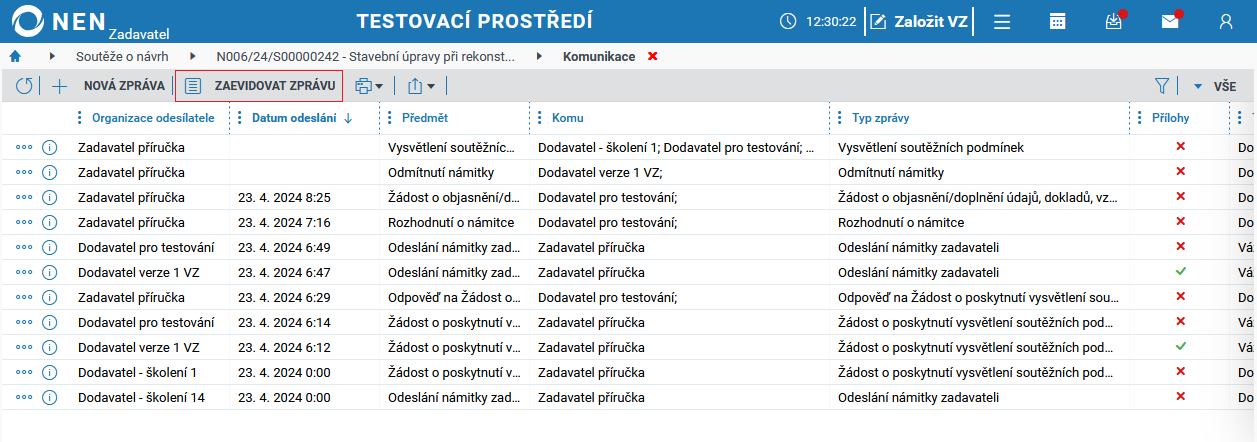Image resolution: width=1257 pixels, height=442 pixels.
Task: Open the user profile icon
Action: (x=1226, y=21)
